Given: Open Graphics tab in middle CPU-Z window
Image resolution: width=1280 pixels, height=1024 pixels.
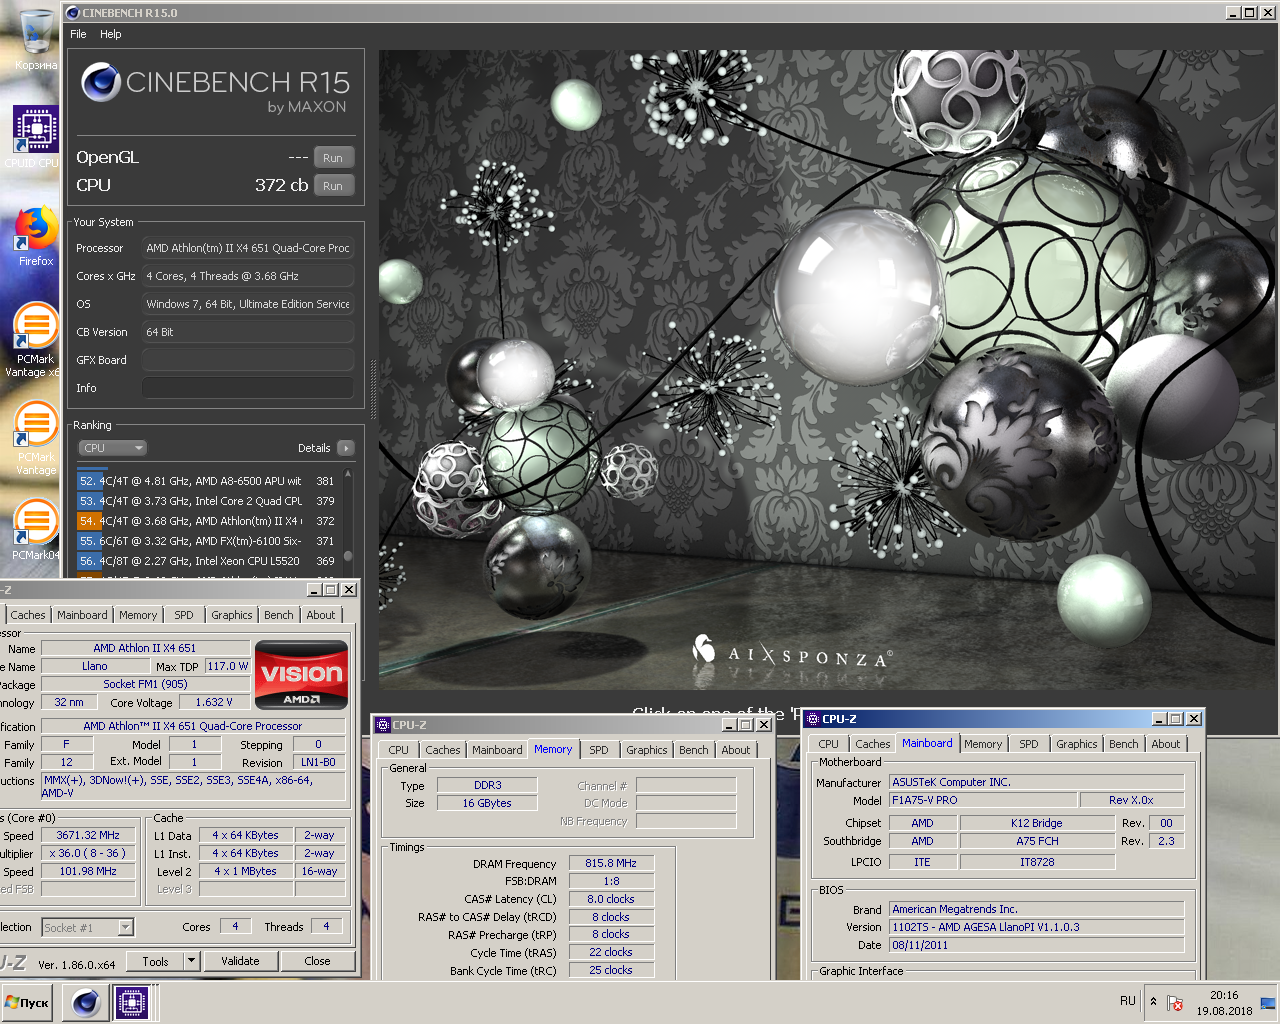Looking at the screenshot, I should click(x=647, y=750).
